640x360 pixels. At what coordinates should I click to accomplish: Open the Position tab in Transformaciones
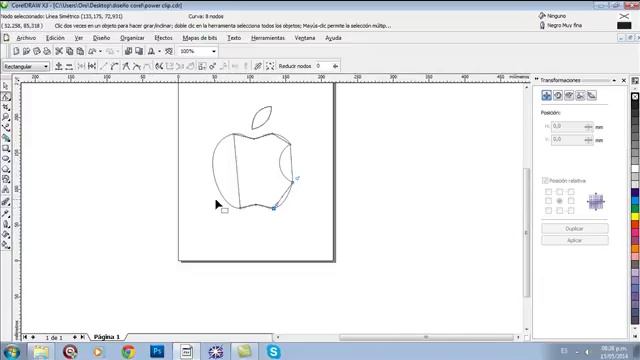coord(547,96)
